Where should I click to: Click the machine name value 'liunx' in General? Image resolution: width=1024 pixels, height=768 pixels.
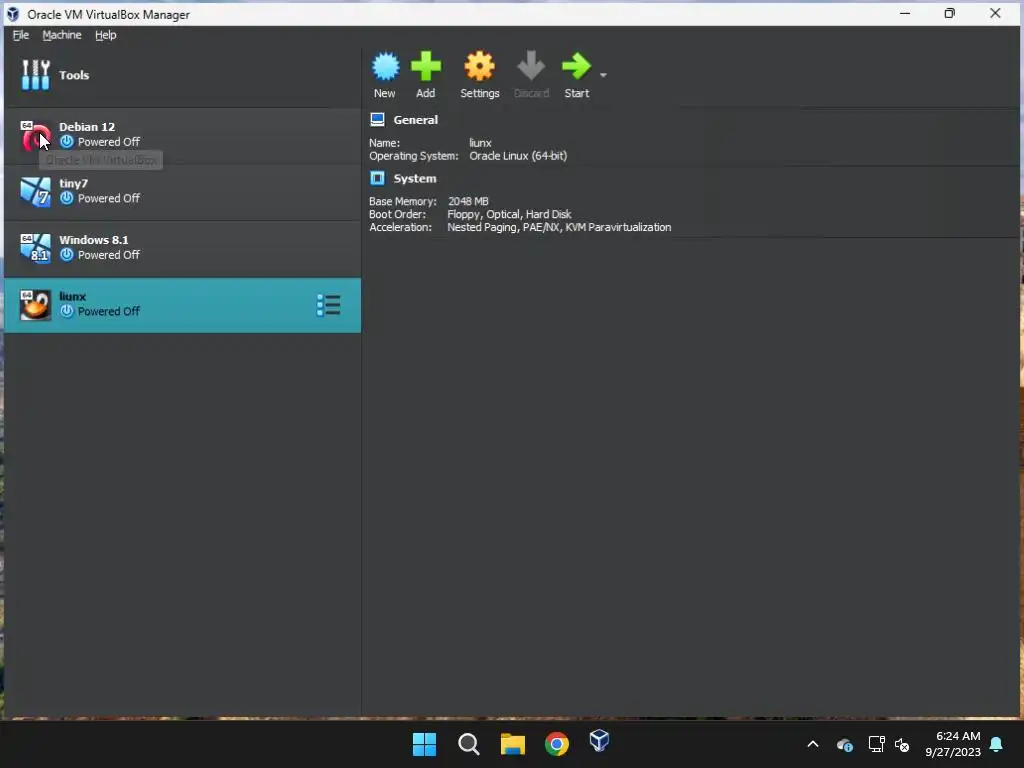point(480,143)
